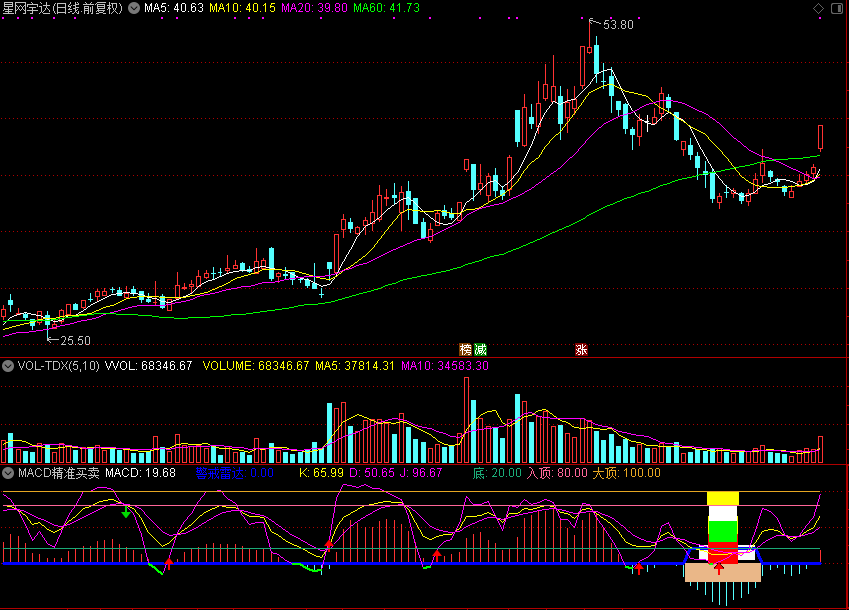Click the 入顶: 80.00 label
Screen dimensions: 849x610
point(557,473)
